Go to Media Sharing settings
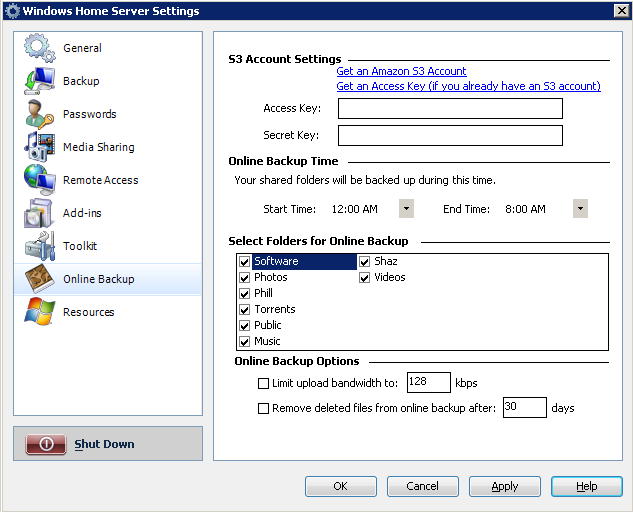This screenshot has height=512, width=633. click(107, 147)
